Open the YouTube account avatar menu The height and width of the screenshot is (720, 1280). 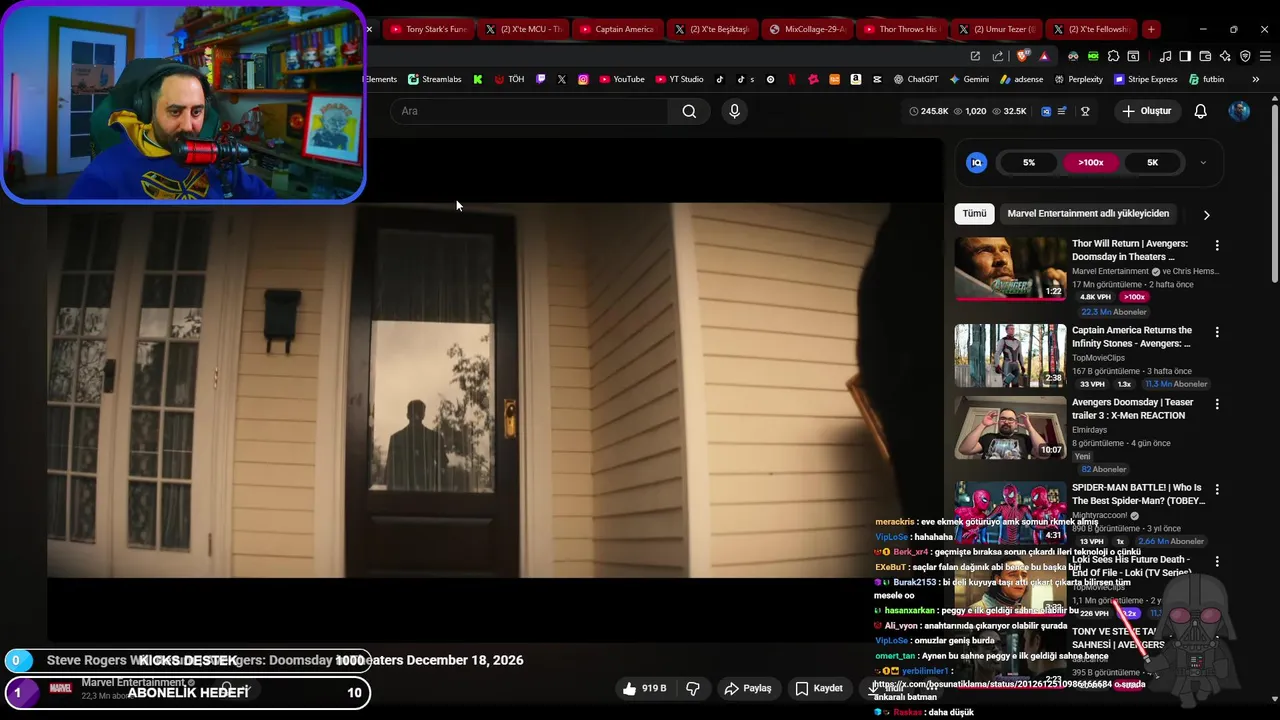pyautogui.click(x=1239, y=111)
